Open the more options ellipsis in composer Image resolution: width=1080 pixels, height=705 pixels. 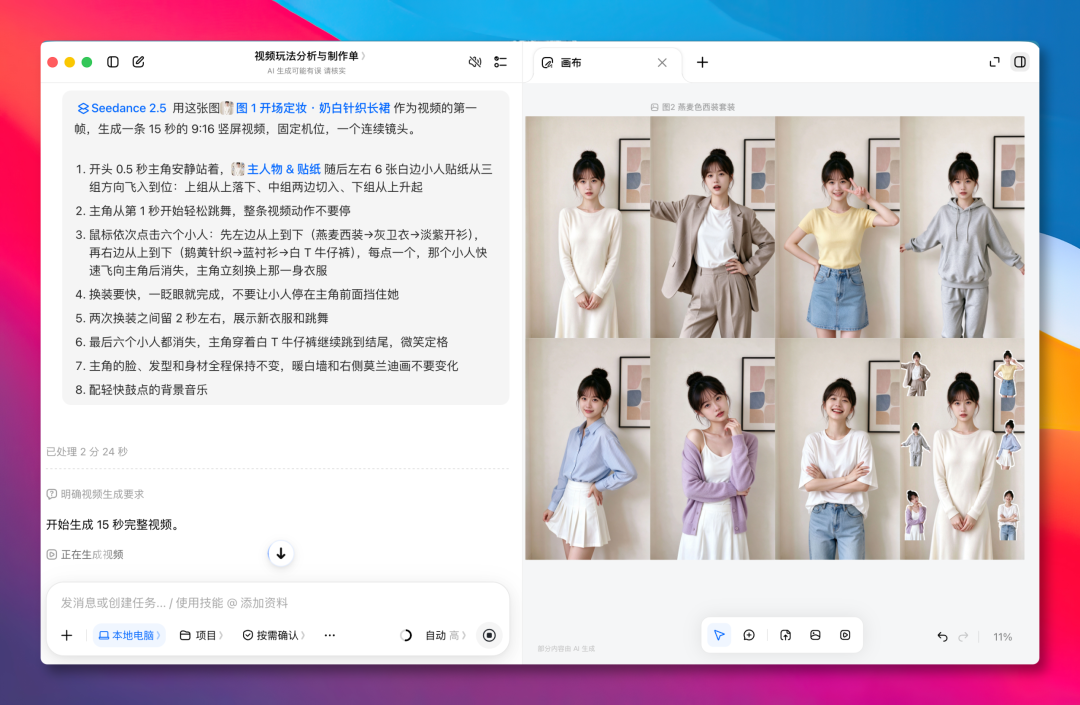point(330,635)
